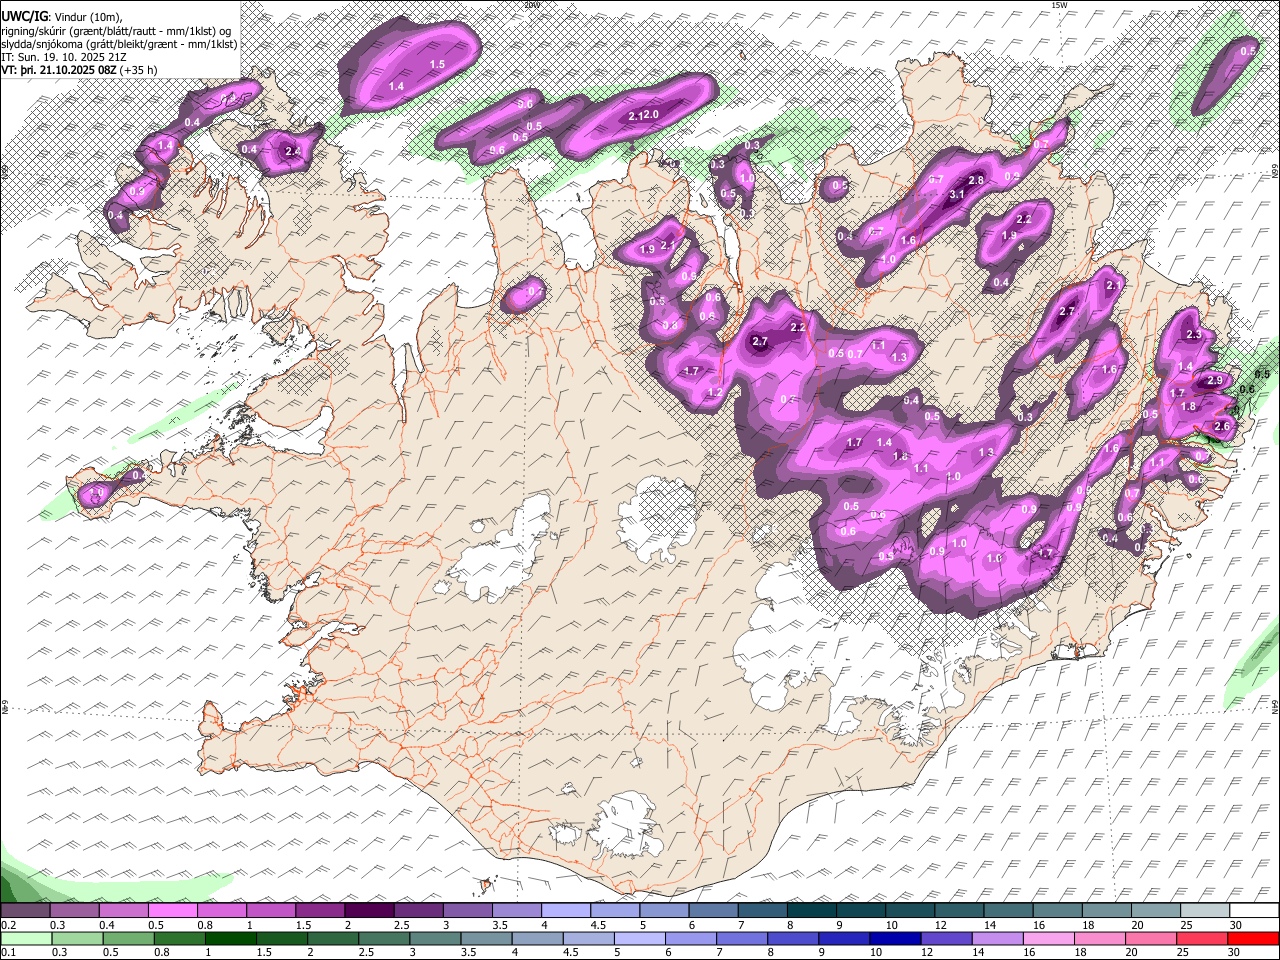
Task: Click the 3.1 snowfall value on the map
Action: tap(955, 194)
